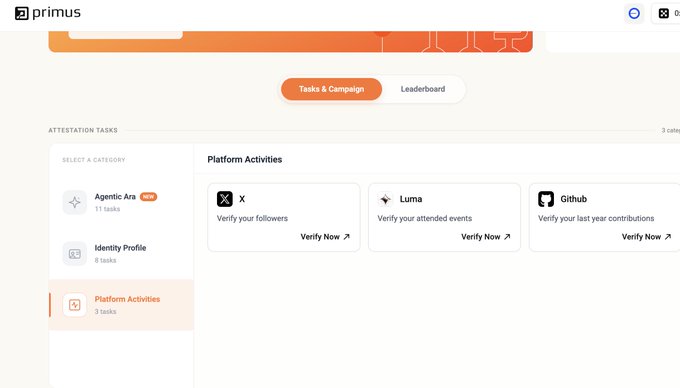Click the NEW badge beside Agentic Ara
The width and height of the screenshot is (680, 388).
pos(148,196)
